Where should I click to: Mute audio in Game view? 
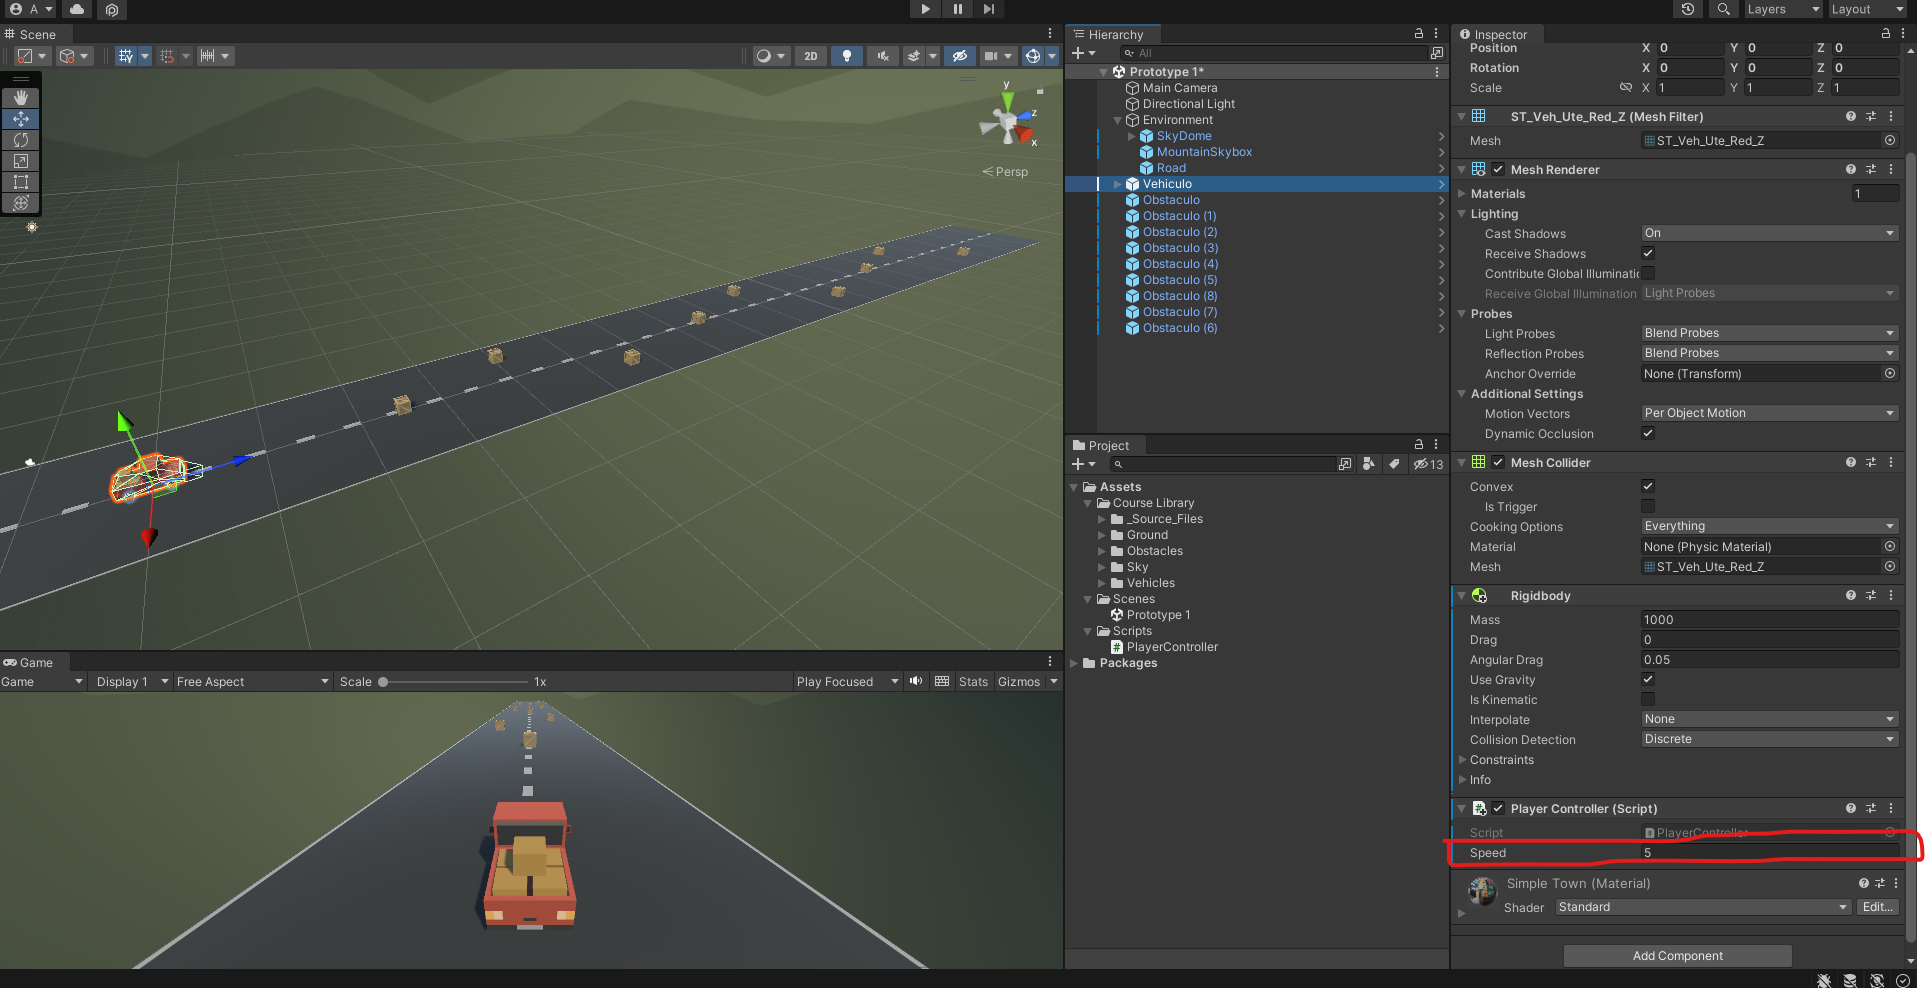(916, 681)
